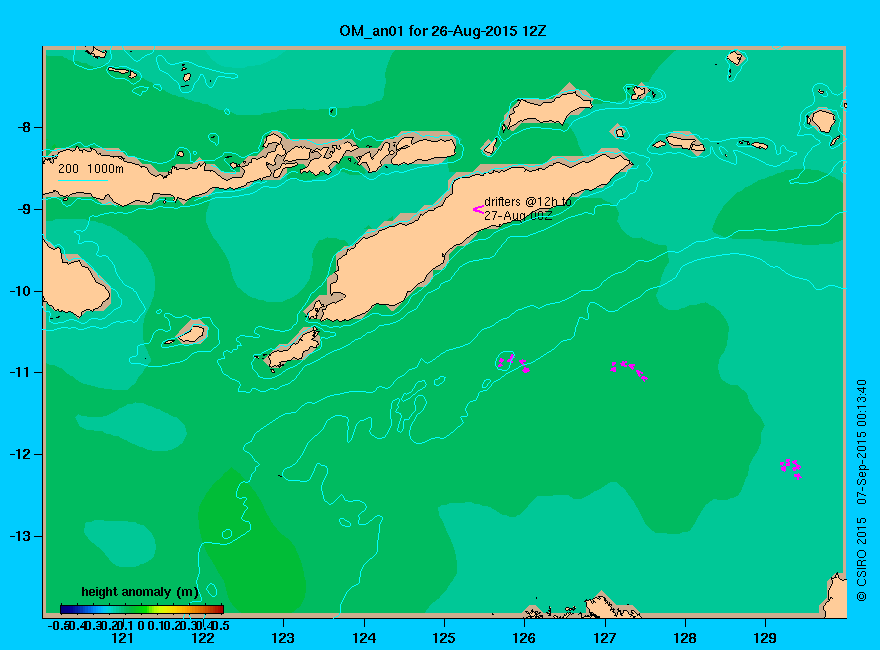The width and height of the screenshot is (880, 650).
Task: Click longitude axis label 128
Action: click(x=685, y=638)
